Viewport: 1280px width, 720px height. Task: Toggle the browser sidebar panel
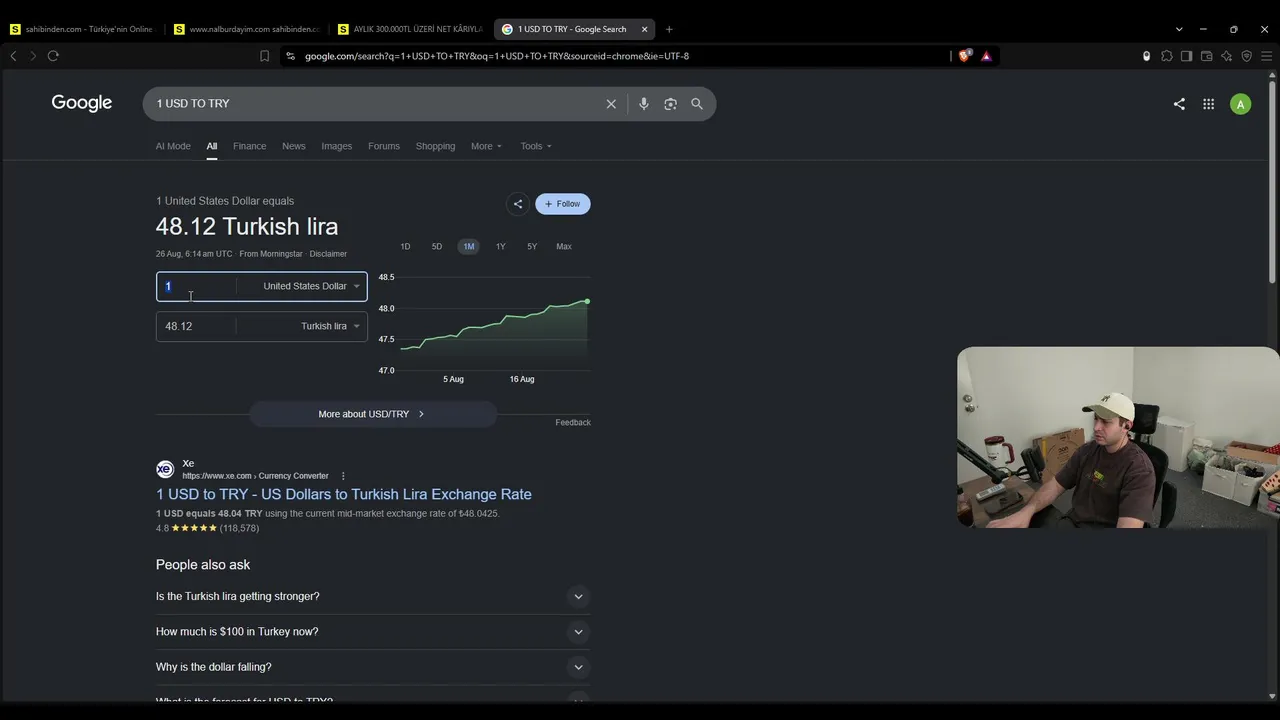point(1186,56)
